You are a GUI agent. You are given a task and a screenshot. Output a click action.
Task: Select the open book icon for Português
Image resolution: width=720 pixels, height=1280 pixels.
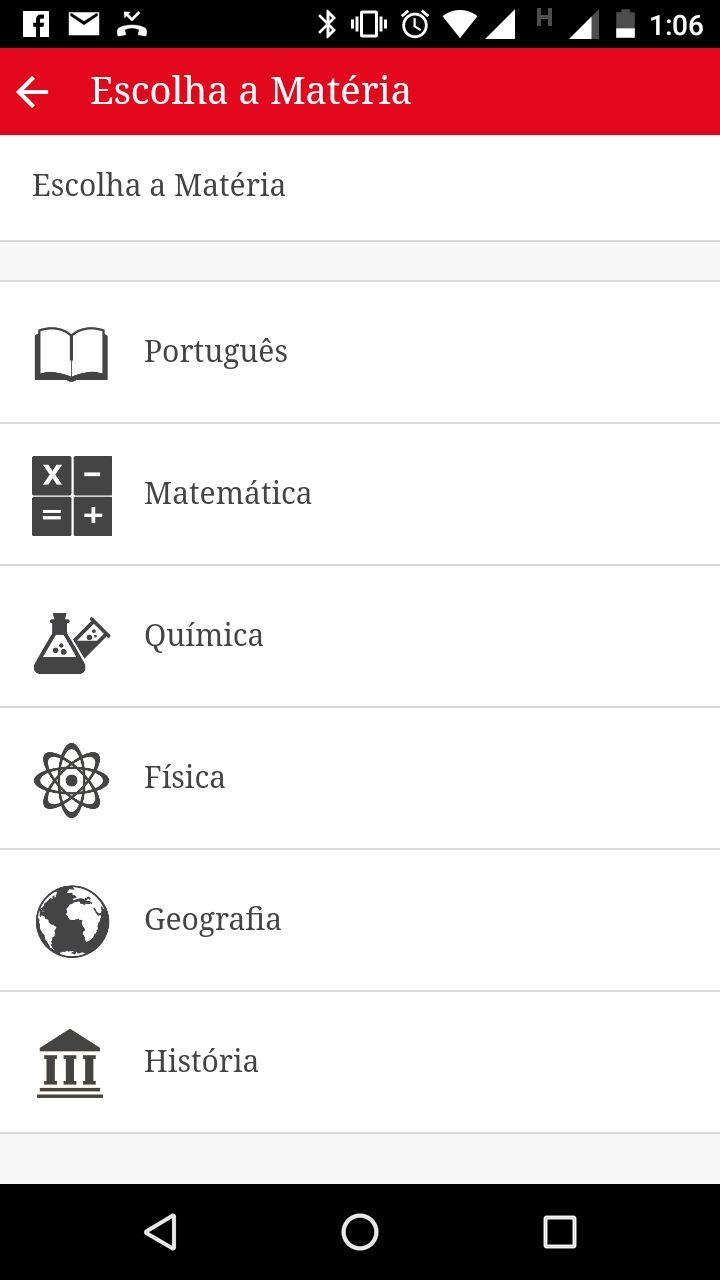point(71,353)
